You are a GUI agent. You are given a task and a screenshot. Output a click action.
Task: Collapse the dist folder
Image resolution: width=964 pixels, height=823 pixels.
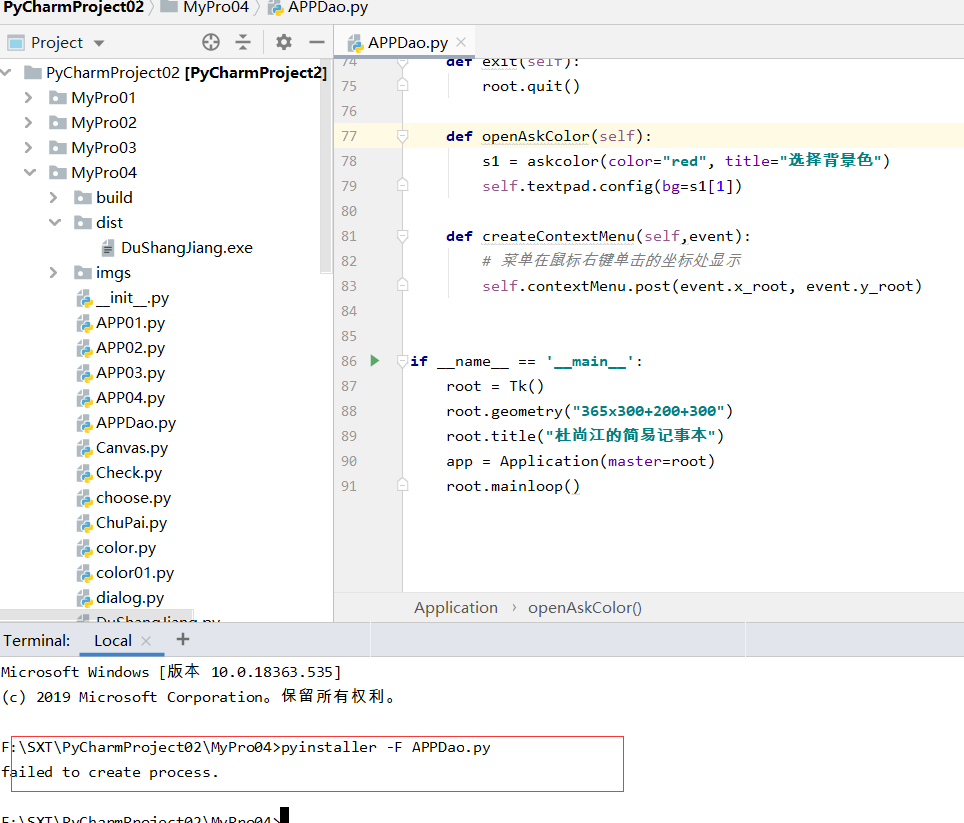55,222
